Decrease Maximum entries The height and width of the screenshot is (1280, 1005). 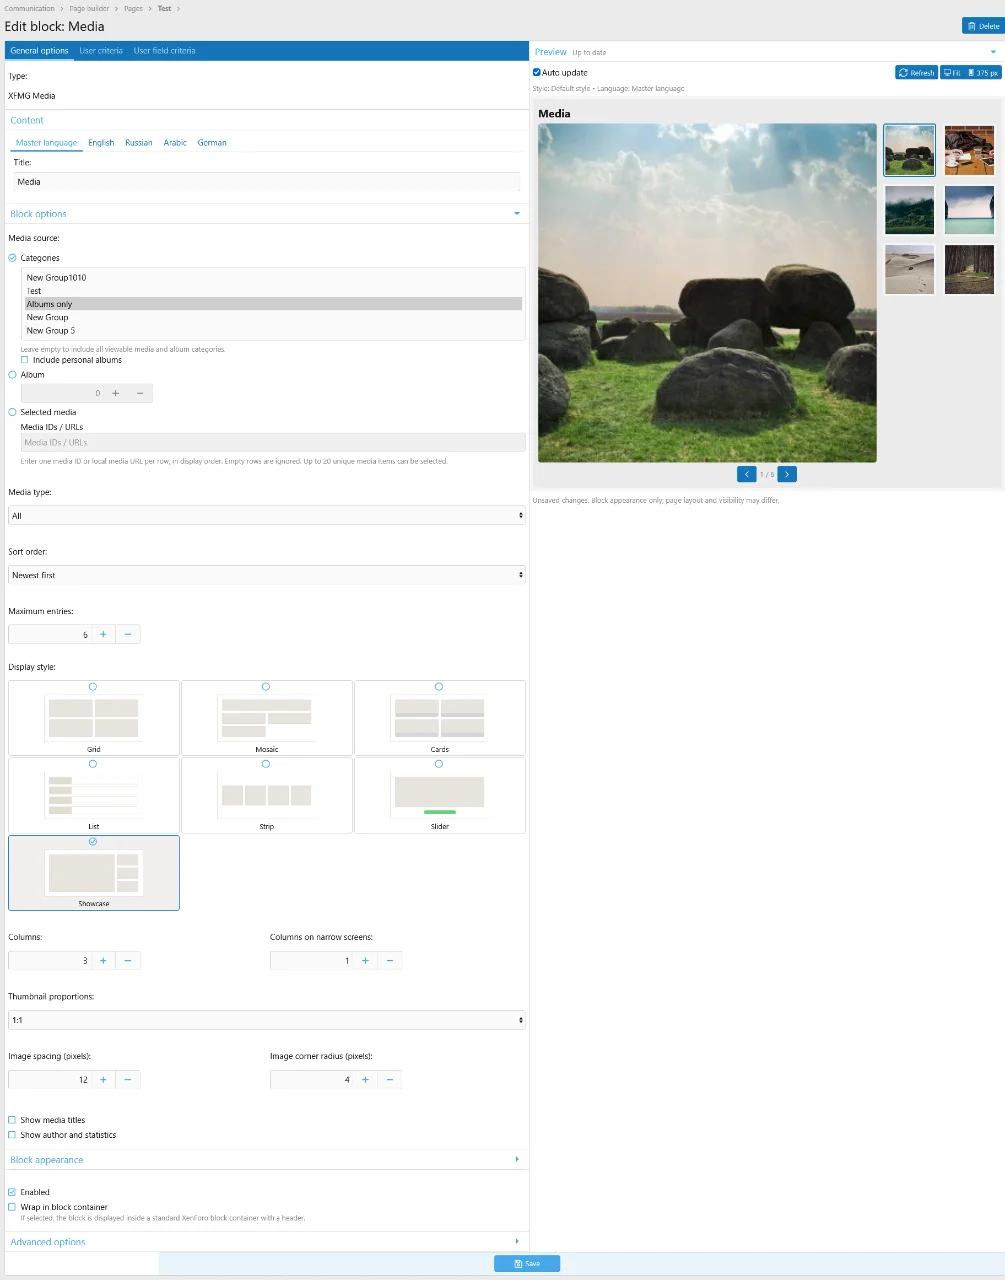tap(128, 635)
